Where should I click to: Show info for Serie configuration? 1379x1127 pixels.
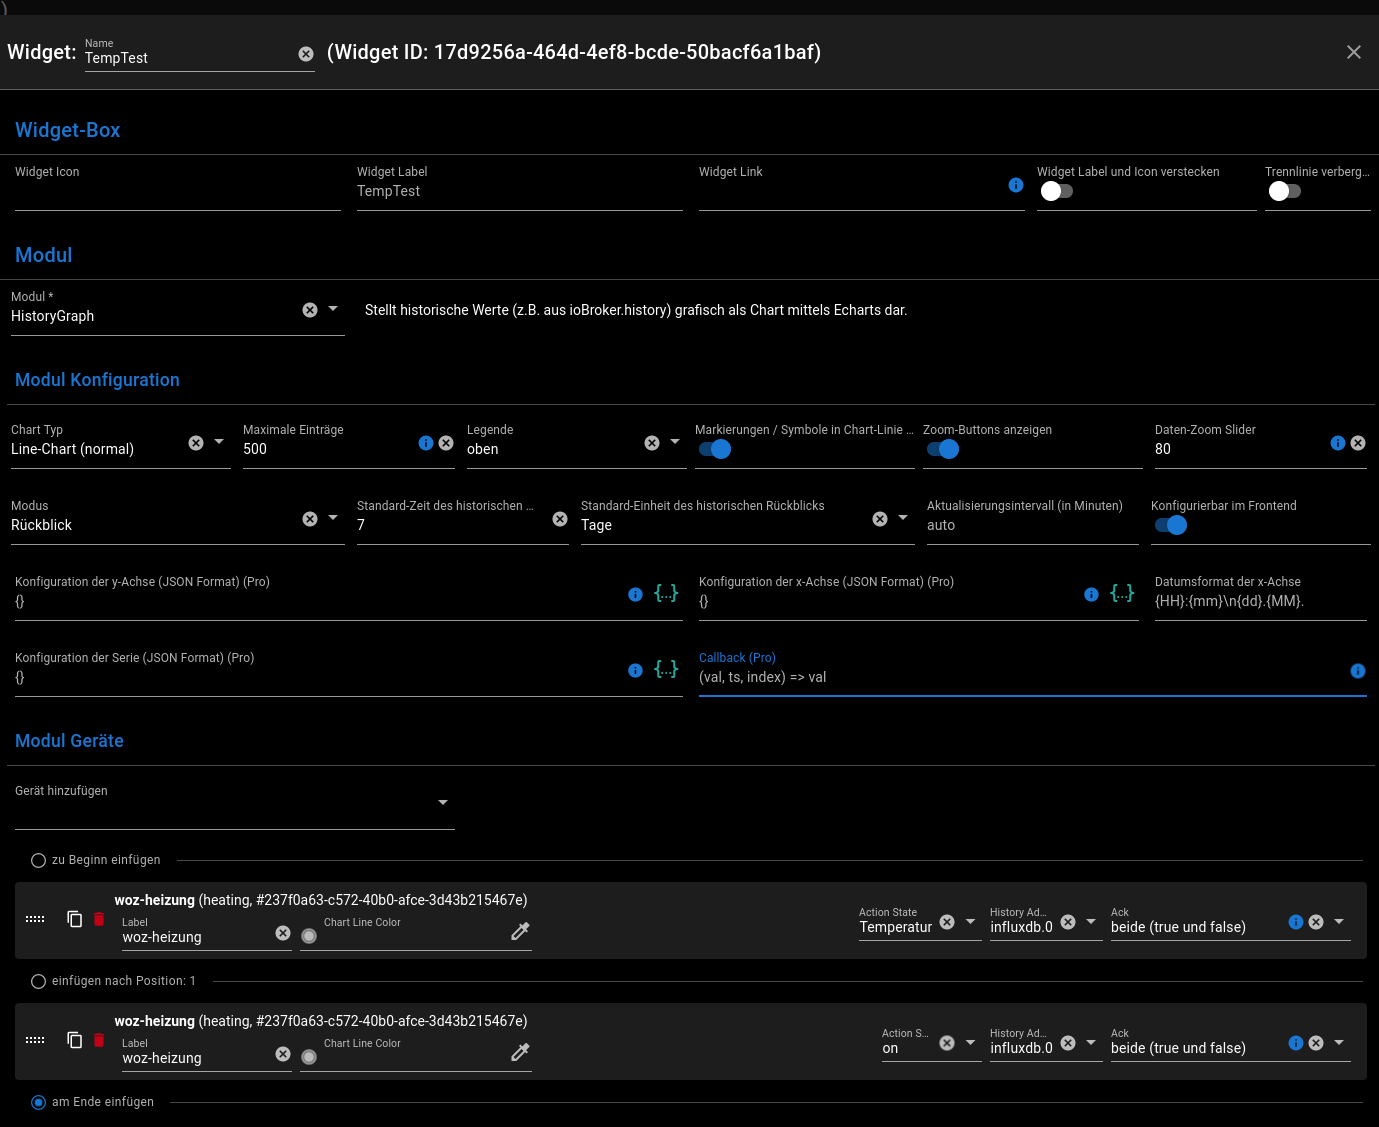click(x=635, y=671)
